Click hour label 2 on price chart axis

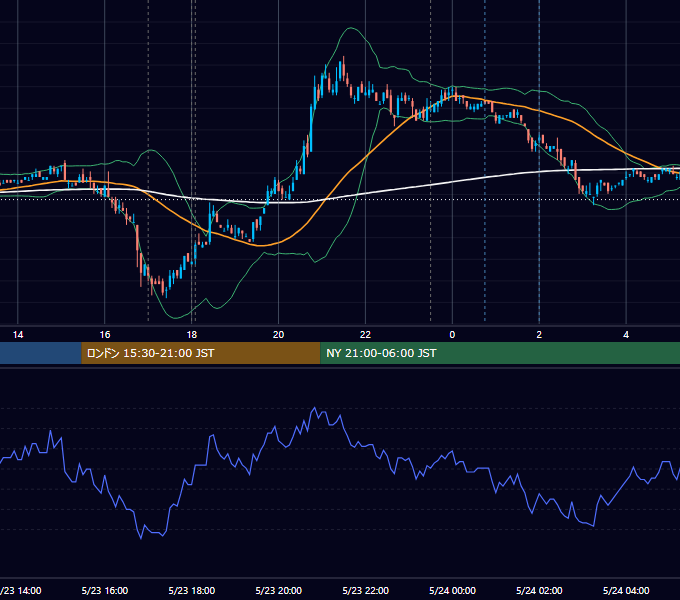click(539, 335)
